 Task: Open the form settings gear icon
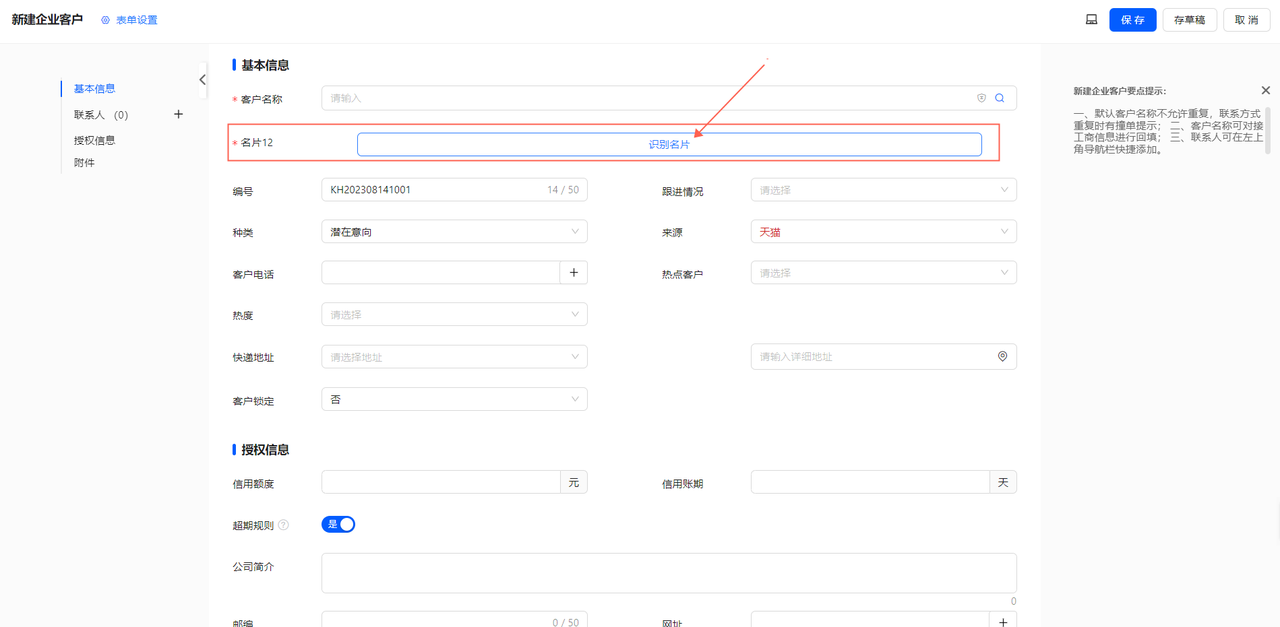coord(105,20)
